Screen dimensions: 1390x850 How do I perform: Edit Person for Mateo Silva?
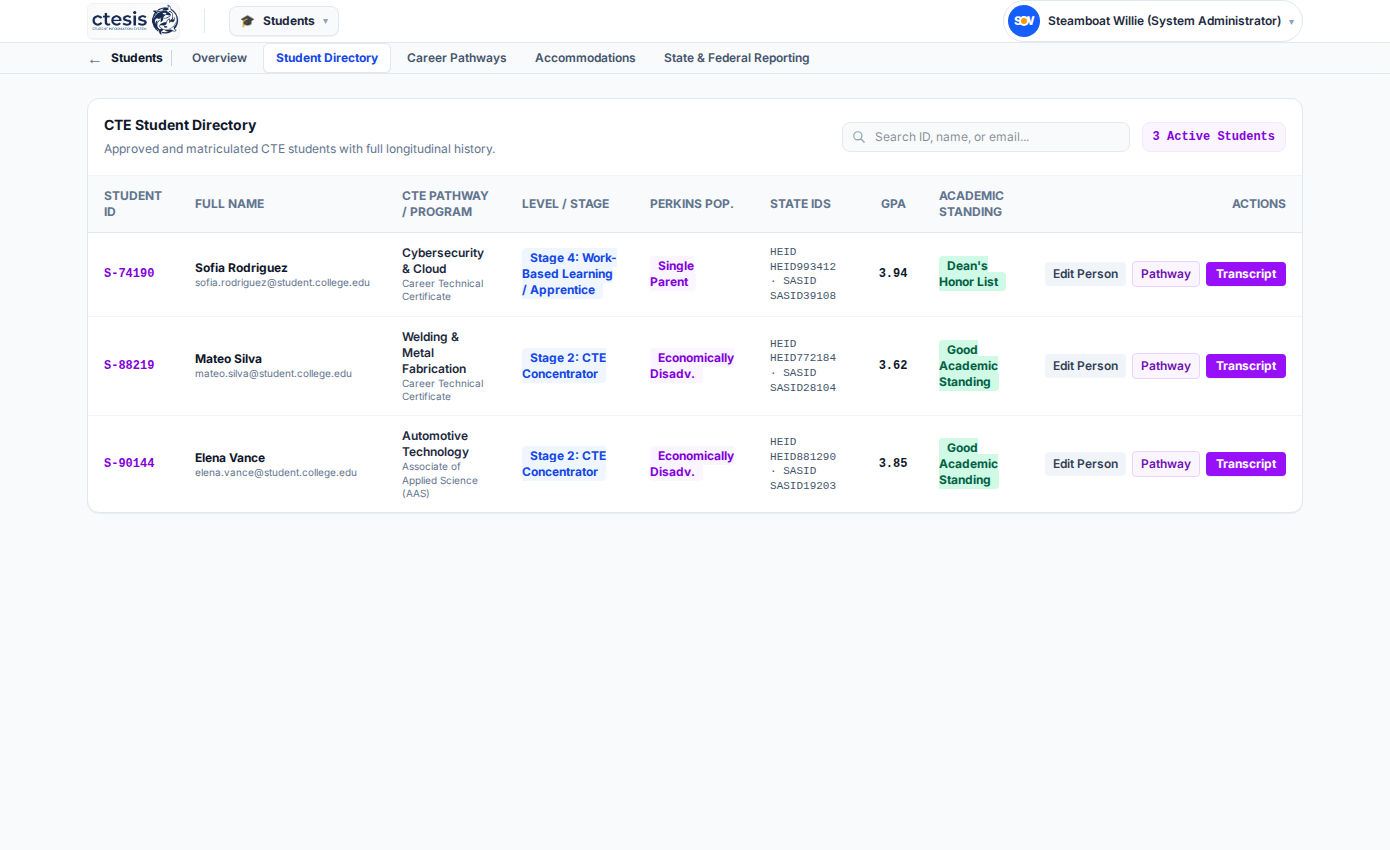[1085, 366]
